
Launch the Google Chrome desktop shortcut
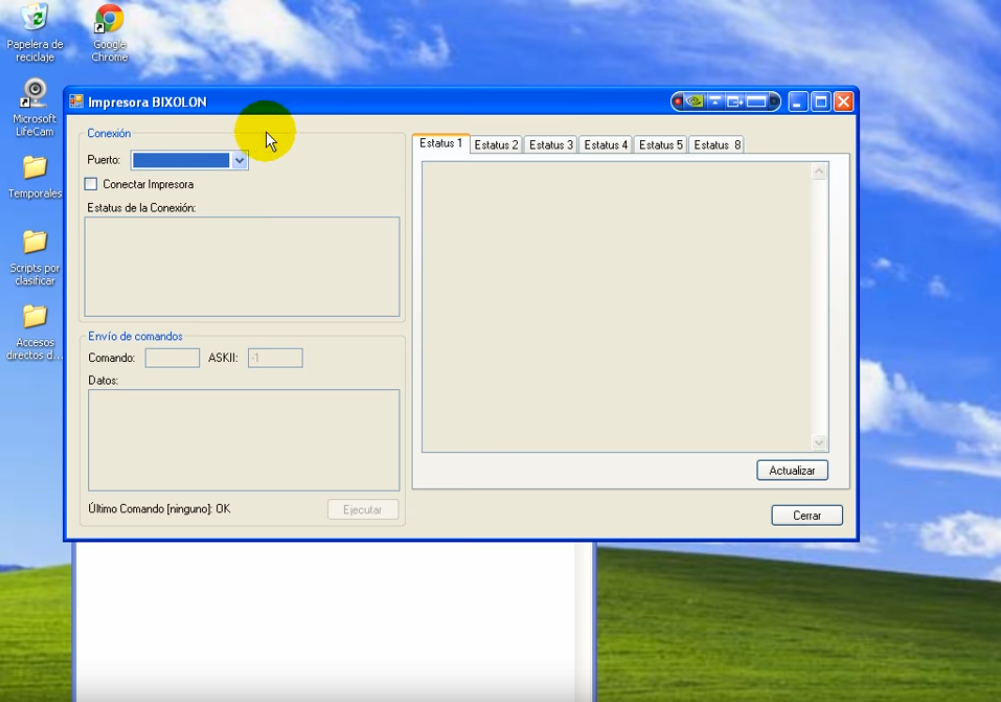click(x=109, y=34)
